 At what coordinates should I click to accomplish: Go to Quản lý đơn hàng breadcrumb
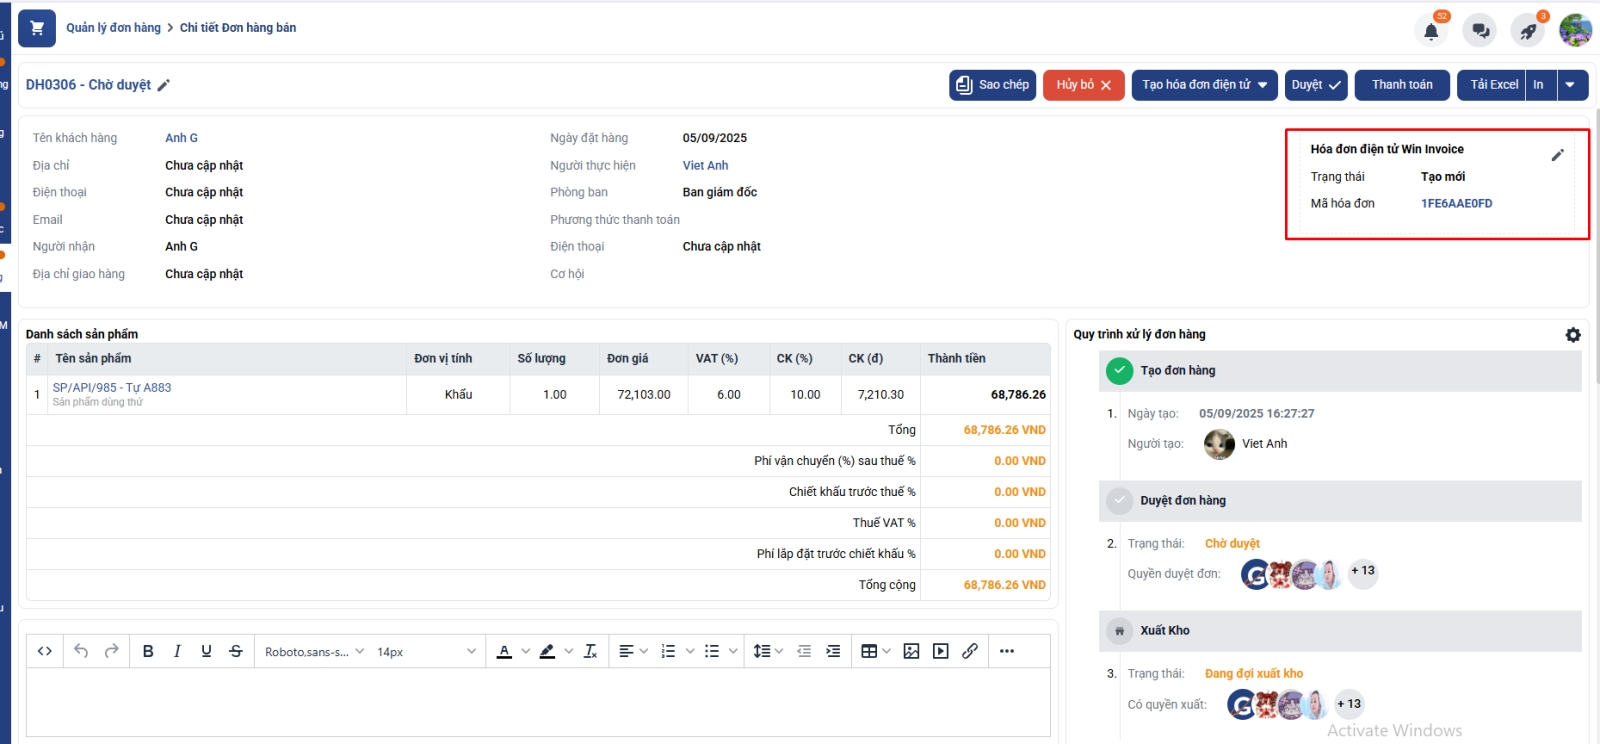pos(113,28)
